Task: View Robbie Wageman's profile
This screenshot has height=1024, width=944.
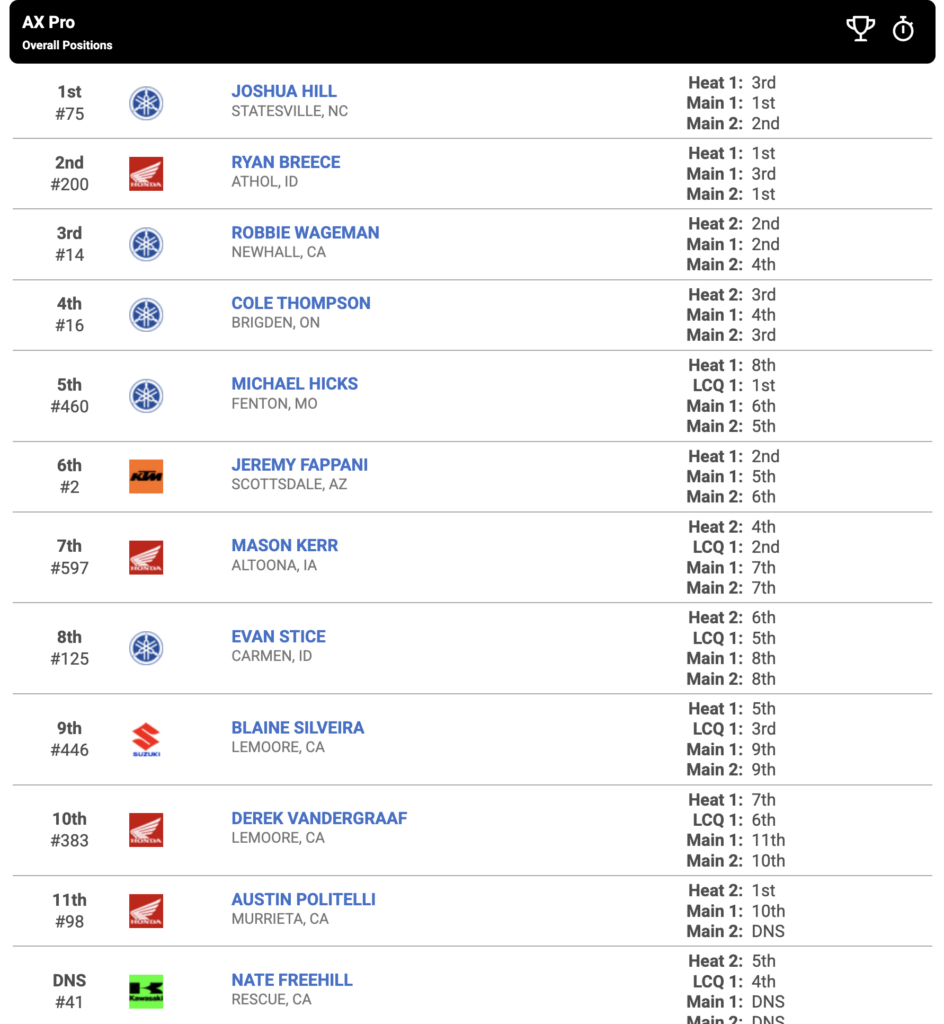Action: pos(306,232)
